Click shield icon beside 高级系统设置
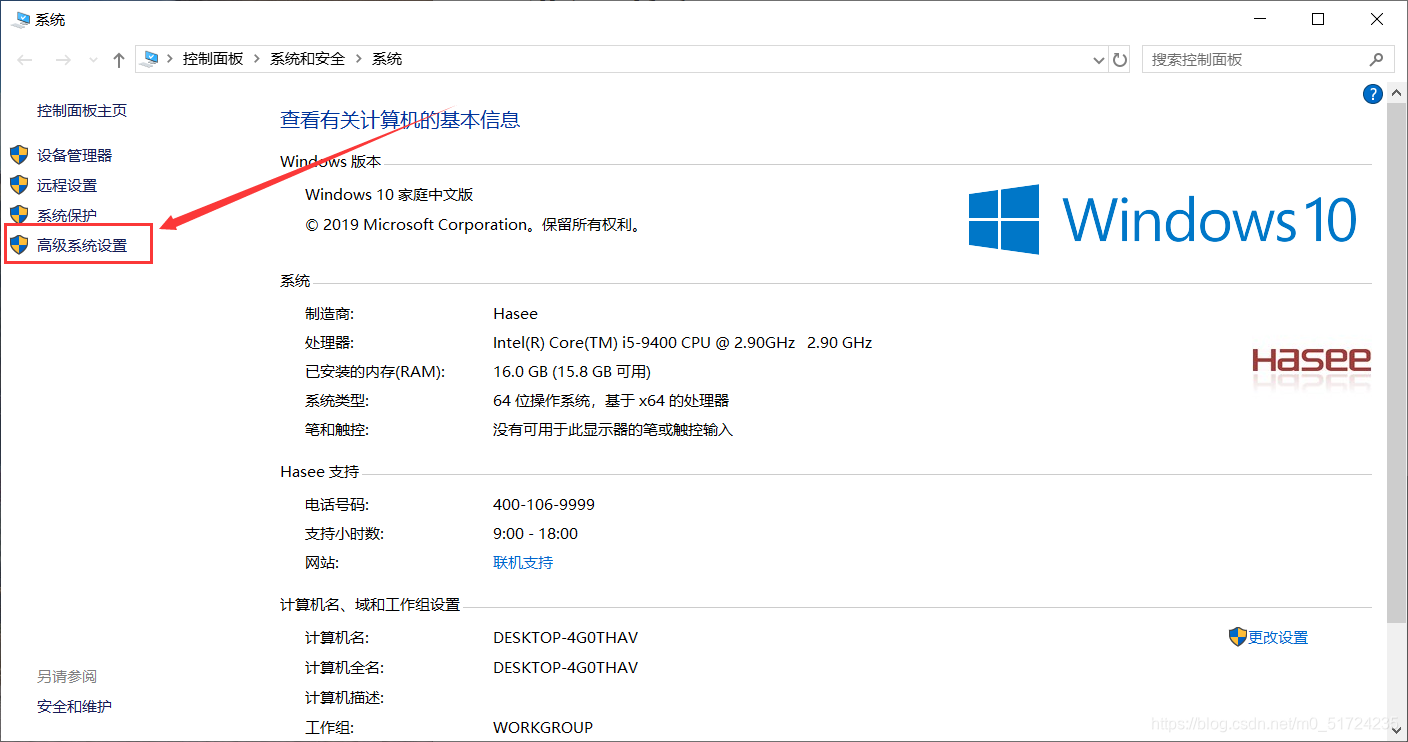Screen dimensions: 1408x742 [19, 245]
